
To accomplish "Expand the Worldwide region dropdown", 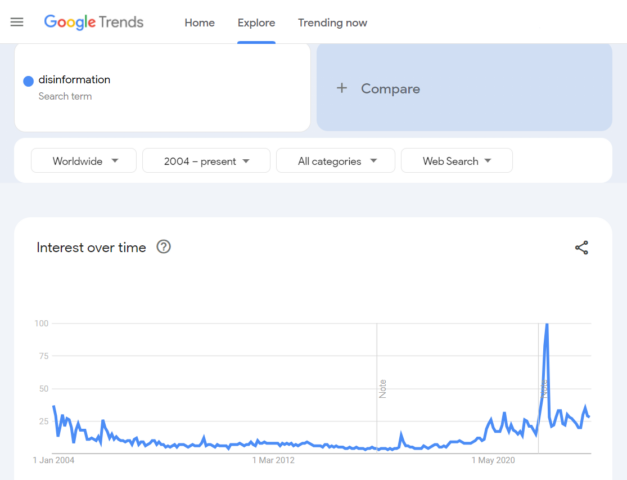I will pyautogui.click(x=84, y=161).
